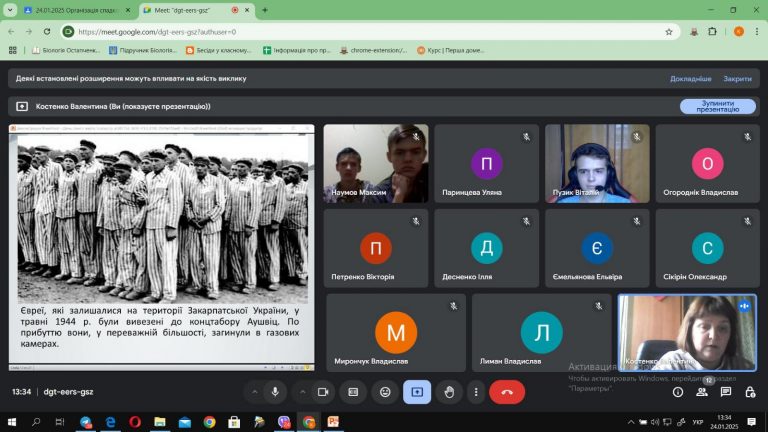Open PowerPoint from the taskbar

click(333, 422)
